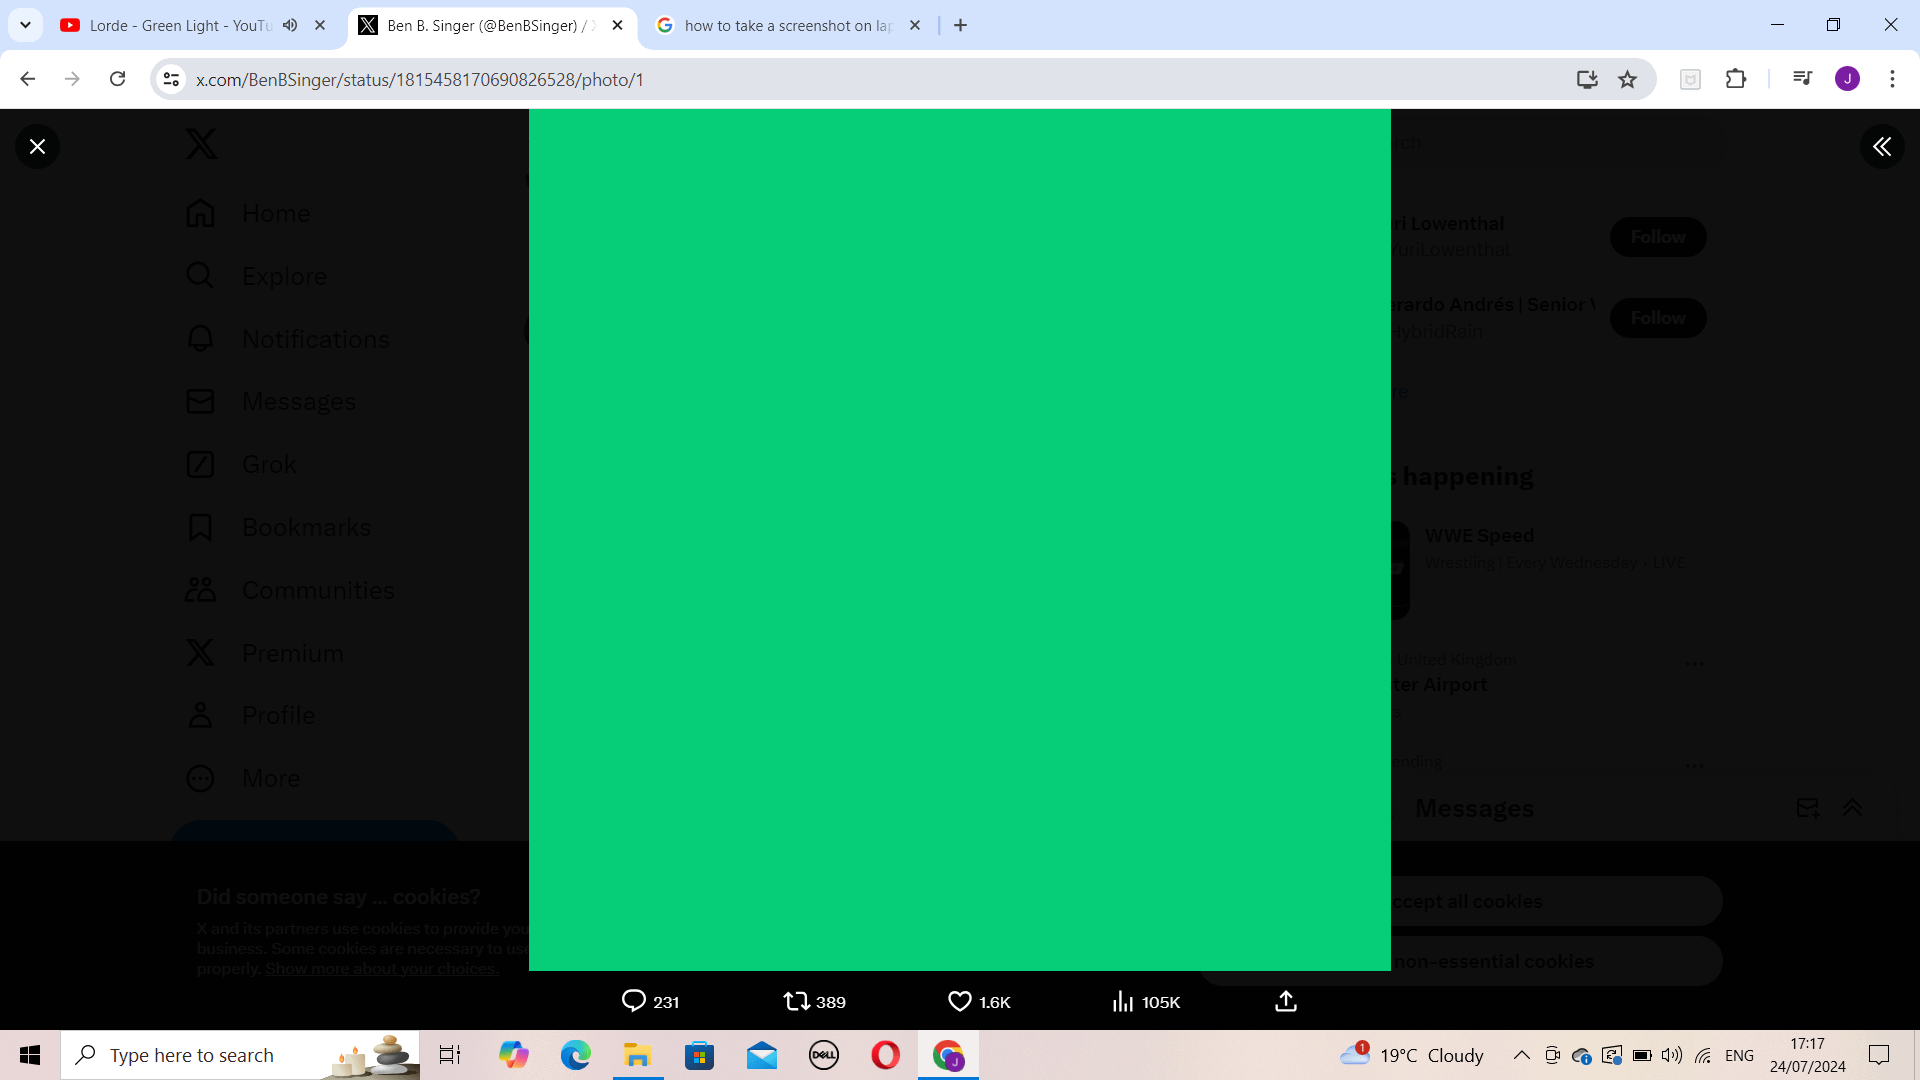This screenshot has height=1080, width=1920.
Task: Open more options for the Airport trend
Action: [x=1694, y=664]
